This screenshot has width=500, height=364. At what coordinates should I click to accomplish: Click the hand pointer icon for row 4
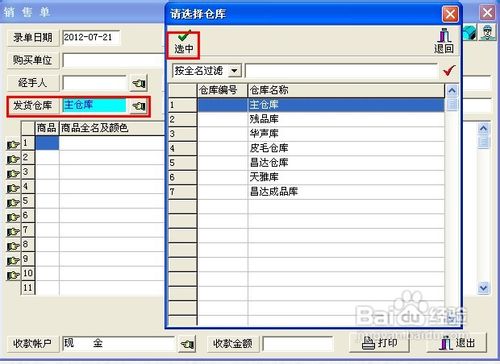13,188
